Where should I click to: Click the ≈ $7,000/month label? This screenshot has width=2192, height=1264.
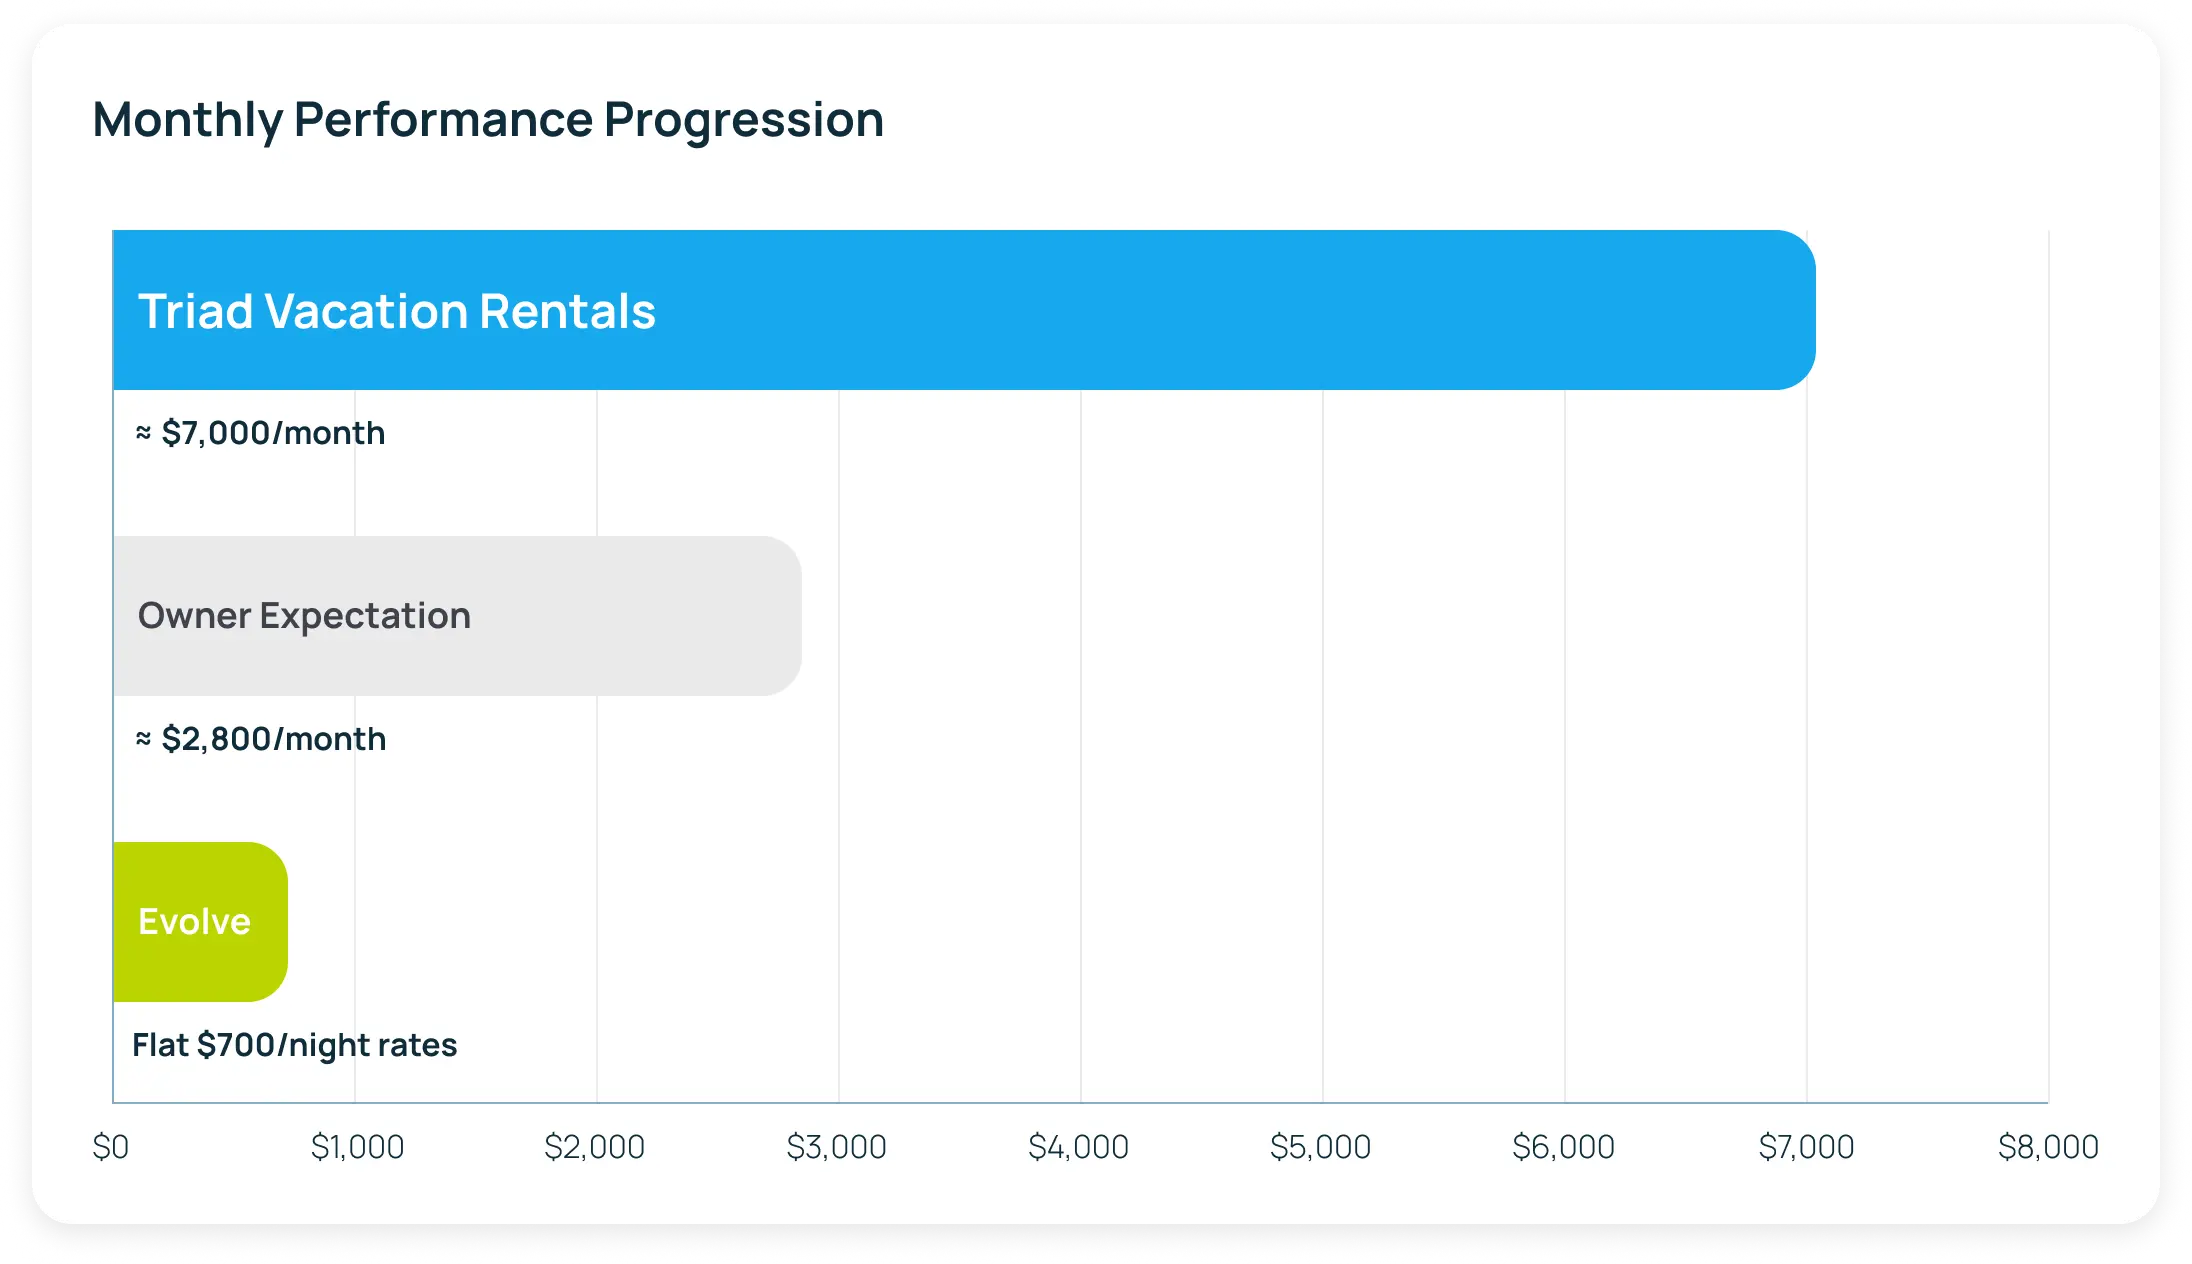261,433
